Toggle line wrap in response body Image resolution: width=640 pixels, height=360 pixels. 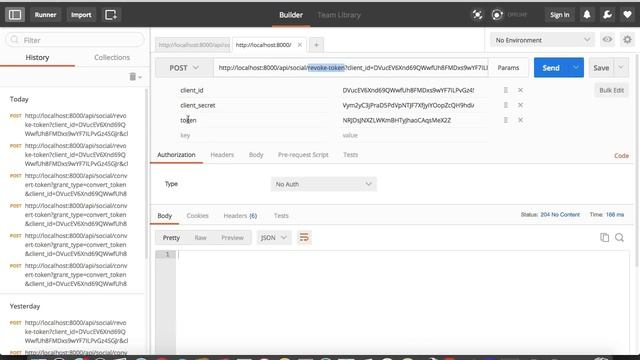point(304,237)
